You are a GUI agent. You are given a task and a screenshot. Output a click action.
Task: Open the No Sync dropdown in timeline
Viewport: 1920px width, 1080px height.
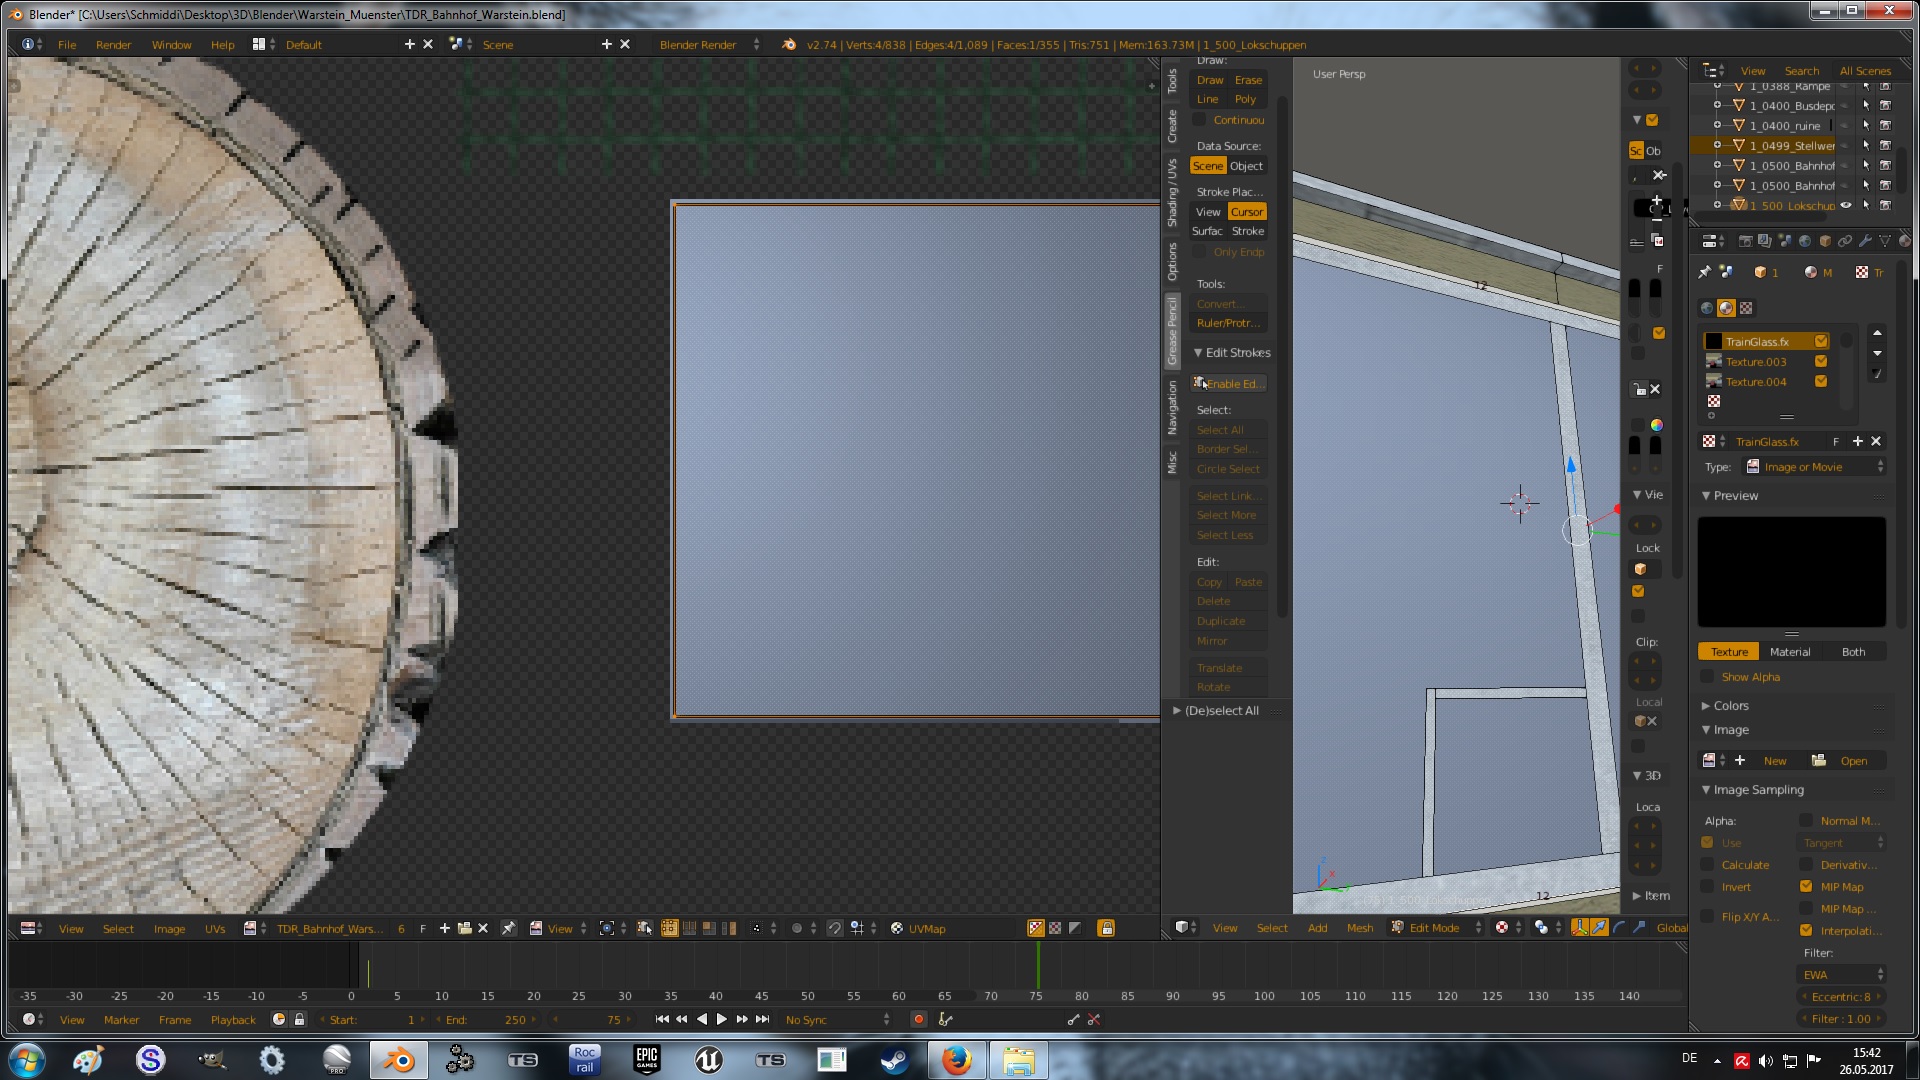click(836, 1019)
